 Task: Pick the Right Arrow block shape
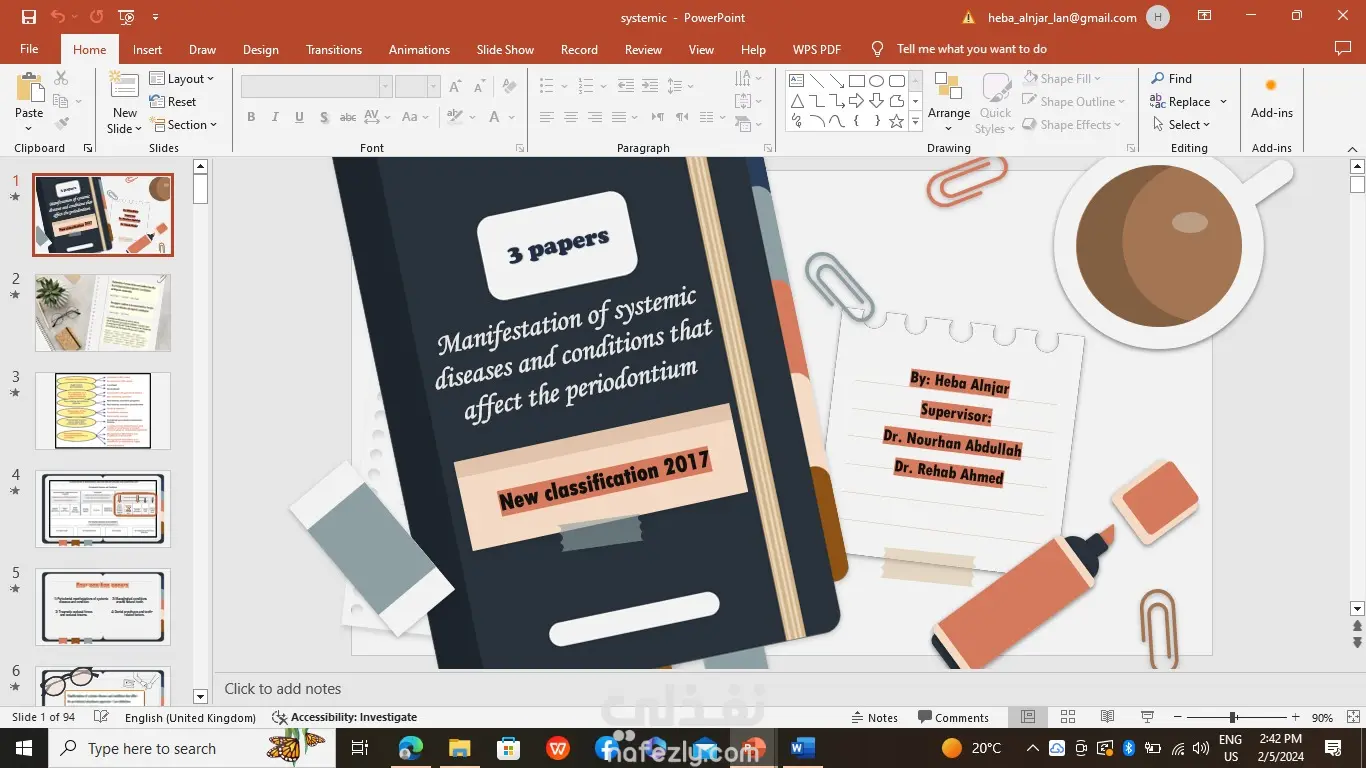[x=857, y=101]
